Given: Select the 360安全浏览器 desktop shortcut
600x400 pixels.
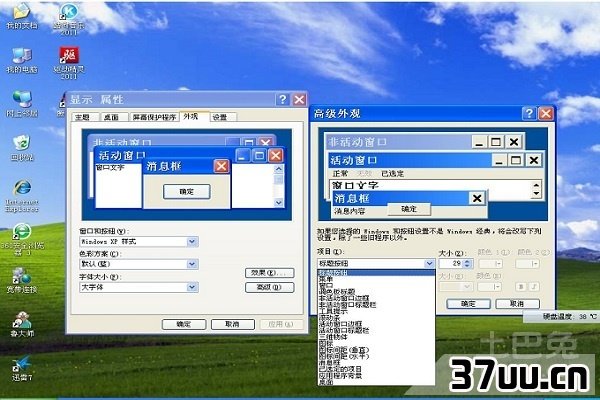Looking at the screenshot, I should [22, 240].
